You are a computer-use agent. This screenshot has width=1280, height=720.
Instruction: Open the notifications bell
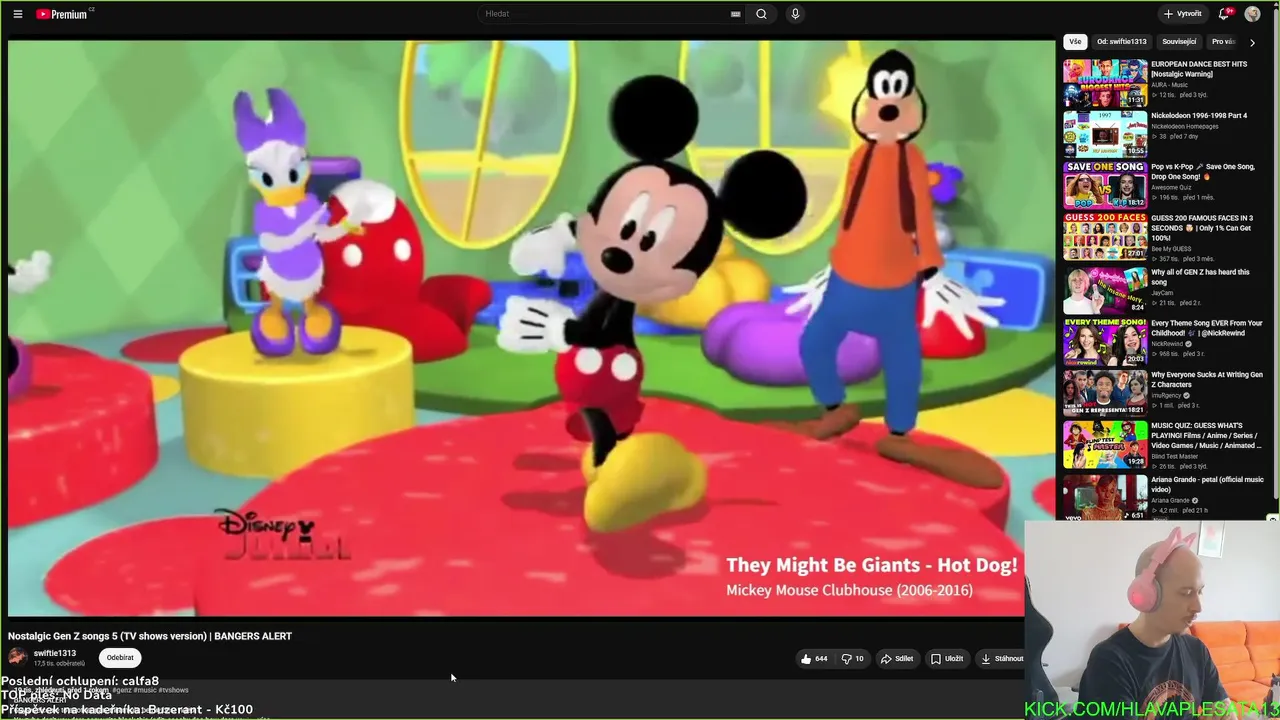pyautogui.click(x=1224, y=14)
